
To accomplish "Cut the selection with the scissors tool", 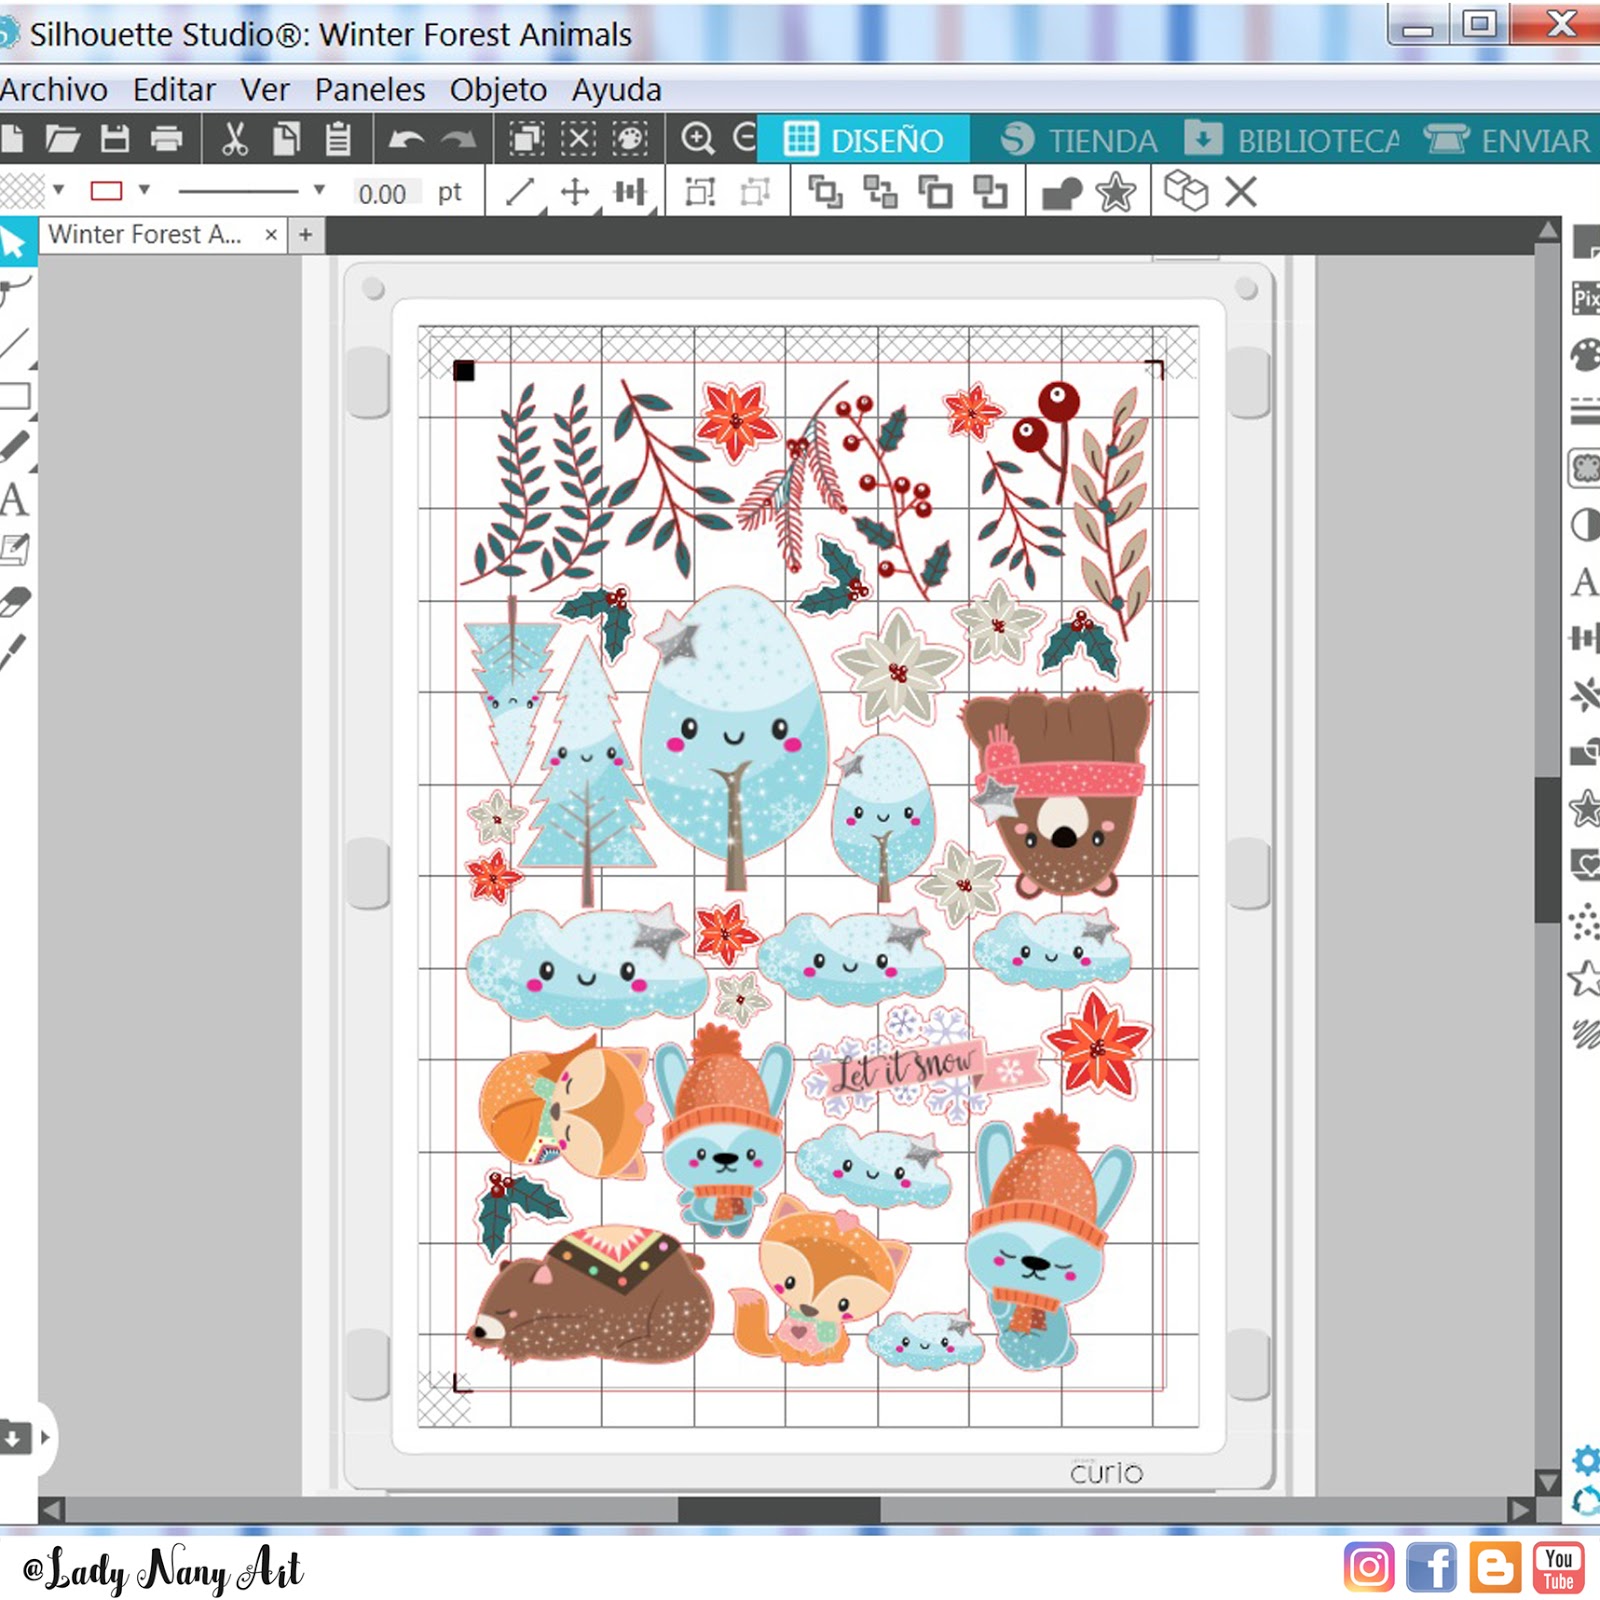I will 236,140.
